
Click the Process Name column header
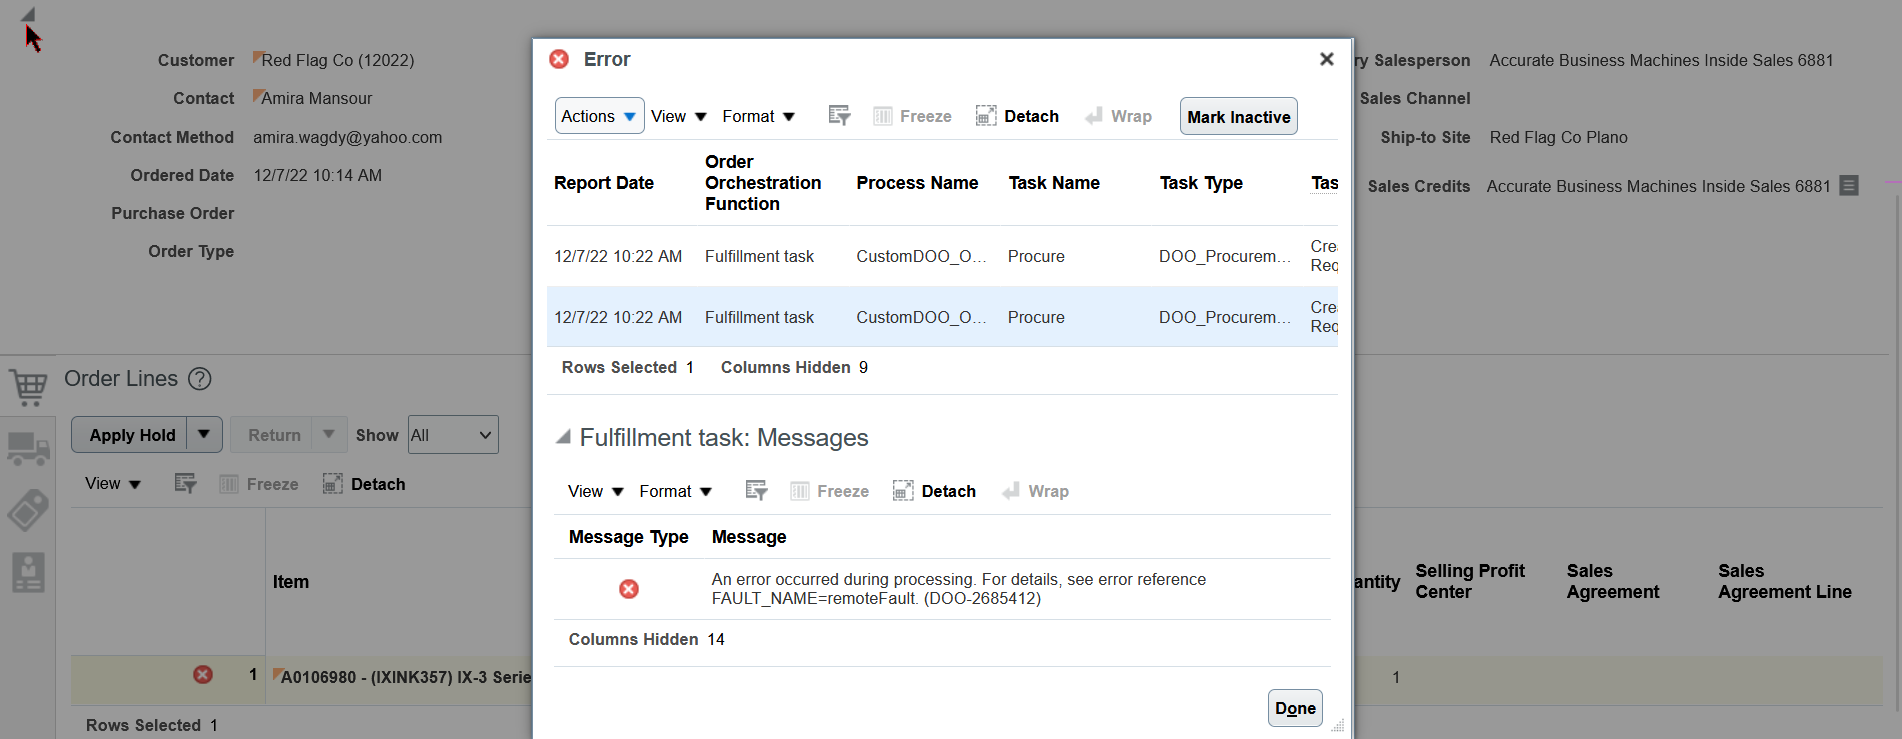[917, 183]
